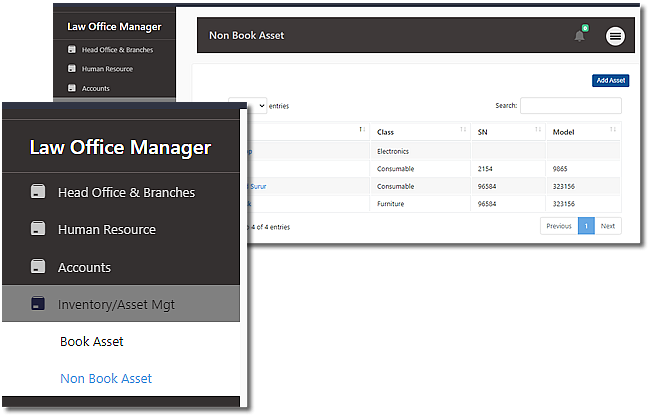Select Non Book Asset in sidebar
650x417 pixels.
point(106,379)
